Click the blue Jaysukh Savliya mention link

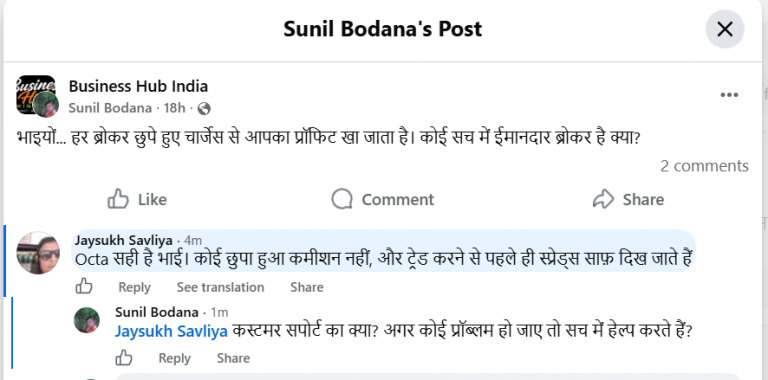coord(171,332)
